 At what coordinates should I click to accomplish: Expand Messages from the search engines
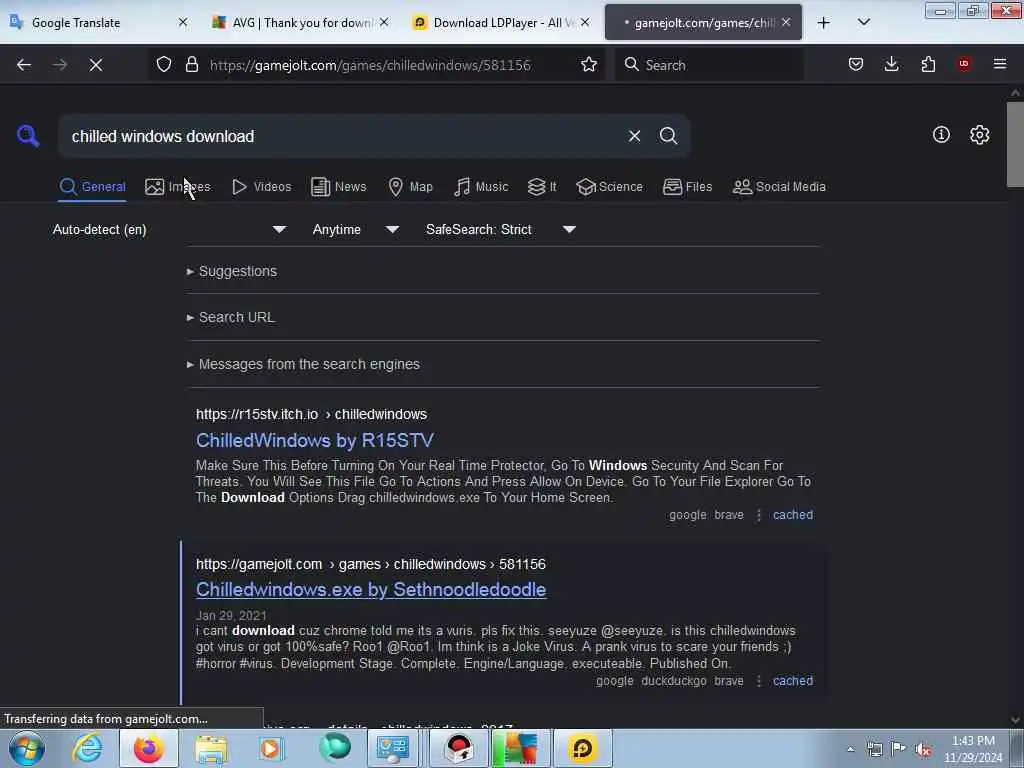303,364
